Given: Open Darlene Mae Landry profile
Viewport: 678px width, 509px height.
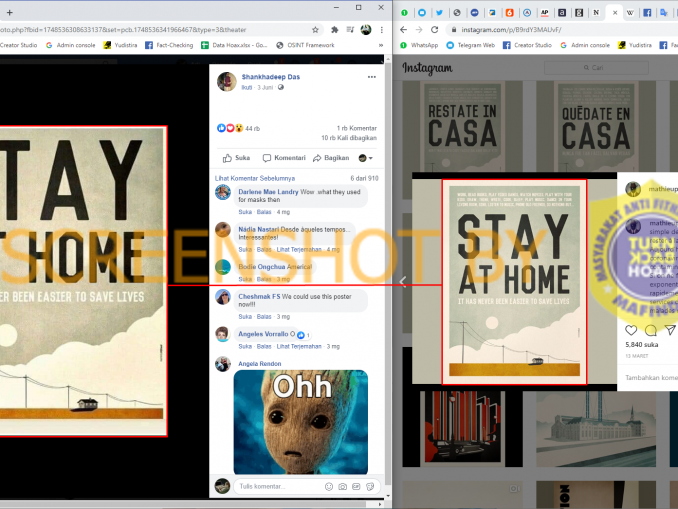Looking at the screenshot, I should click(268, 192).
